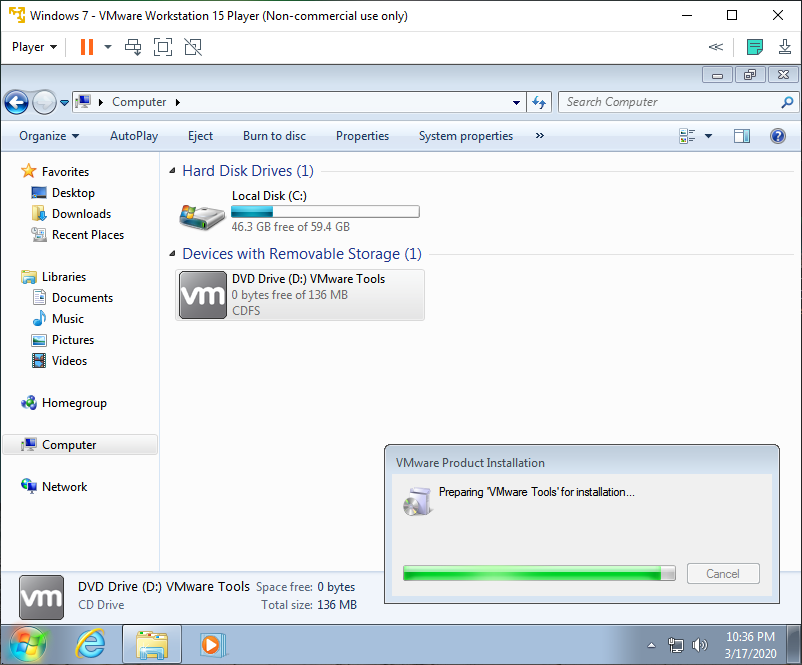Open Properties from the command bar
Image resolution: width=802 pixels, height=665 pixels.
(x=362, y=136)
